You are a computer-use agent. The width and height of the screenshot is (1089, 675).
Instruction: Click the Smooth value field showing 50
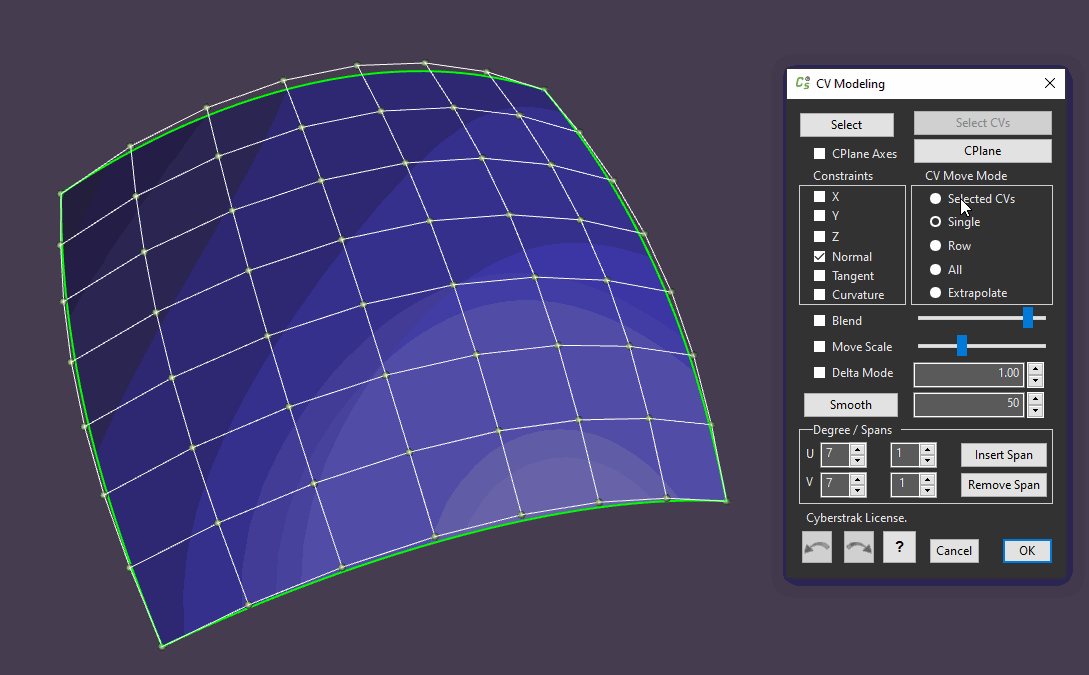point(967,404)
